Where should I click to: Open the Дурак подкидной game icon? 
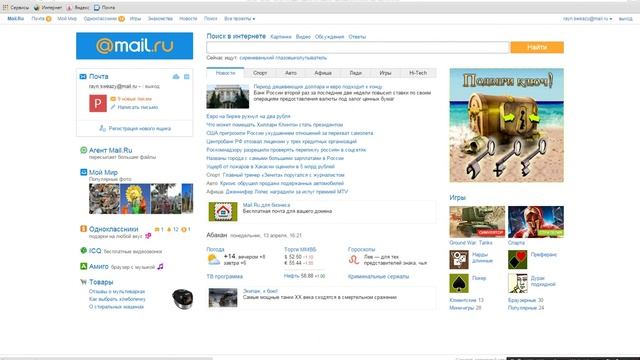pos(518,283)
